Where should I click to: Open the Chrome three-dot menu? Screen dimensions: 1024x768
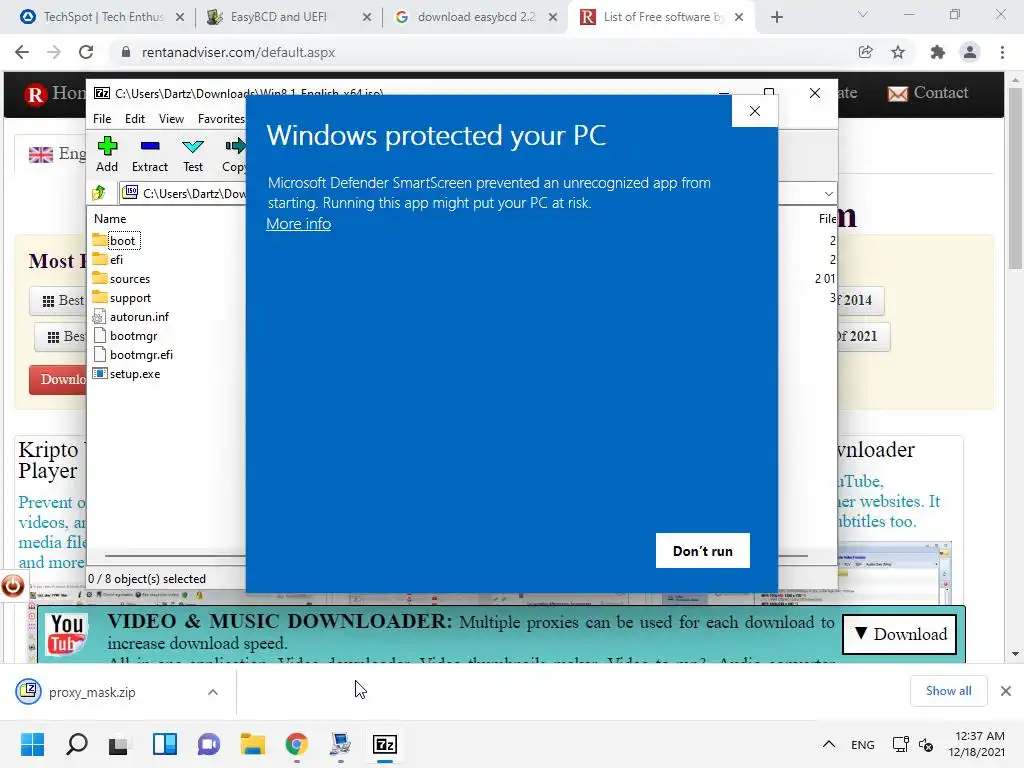coord(1002,52)
